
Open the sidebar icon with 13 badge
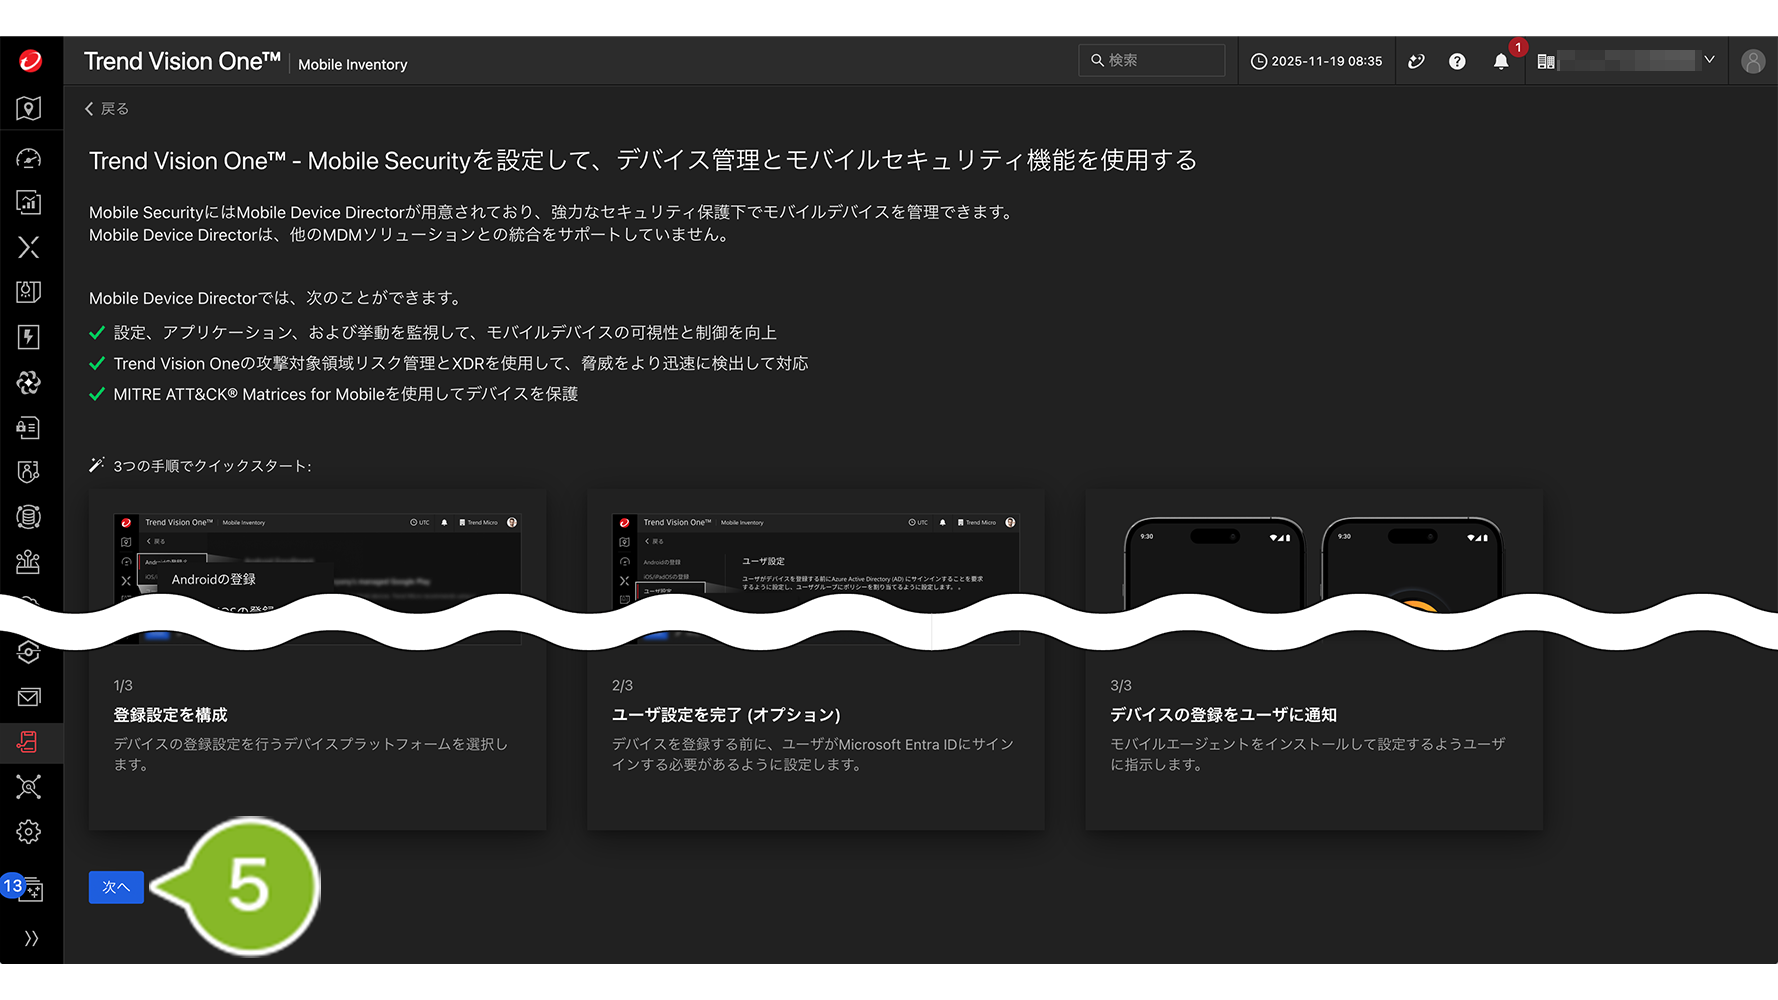click(29, 888)
